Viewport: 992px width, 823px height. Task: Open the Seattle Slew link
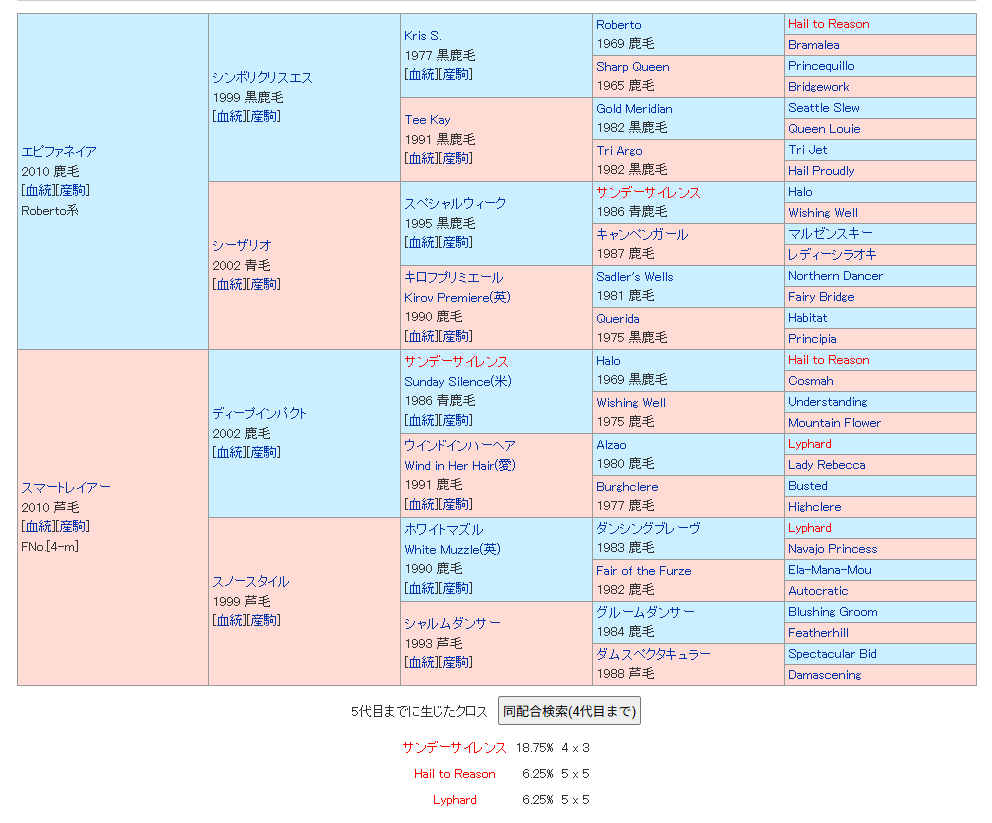pos(824,108)
